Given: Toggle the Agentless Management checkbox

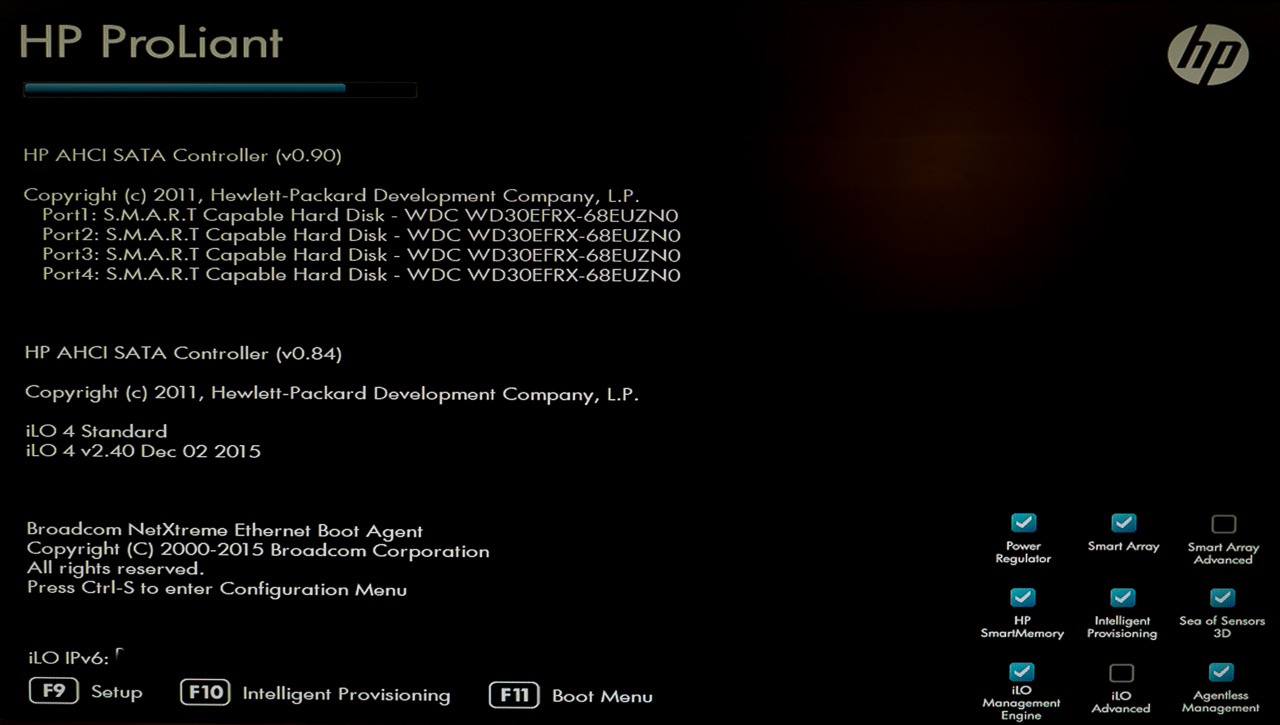Looking at the screenshot, I should coord(1221,672).
